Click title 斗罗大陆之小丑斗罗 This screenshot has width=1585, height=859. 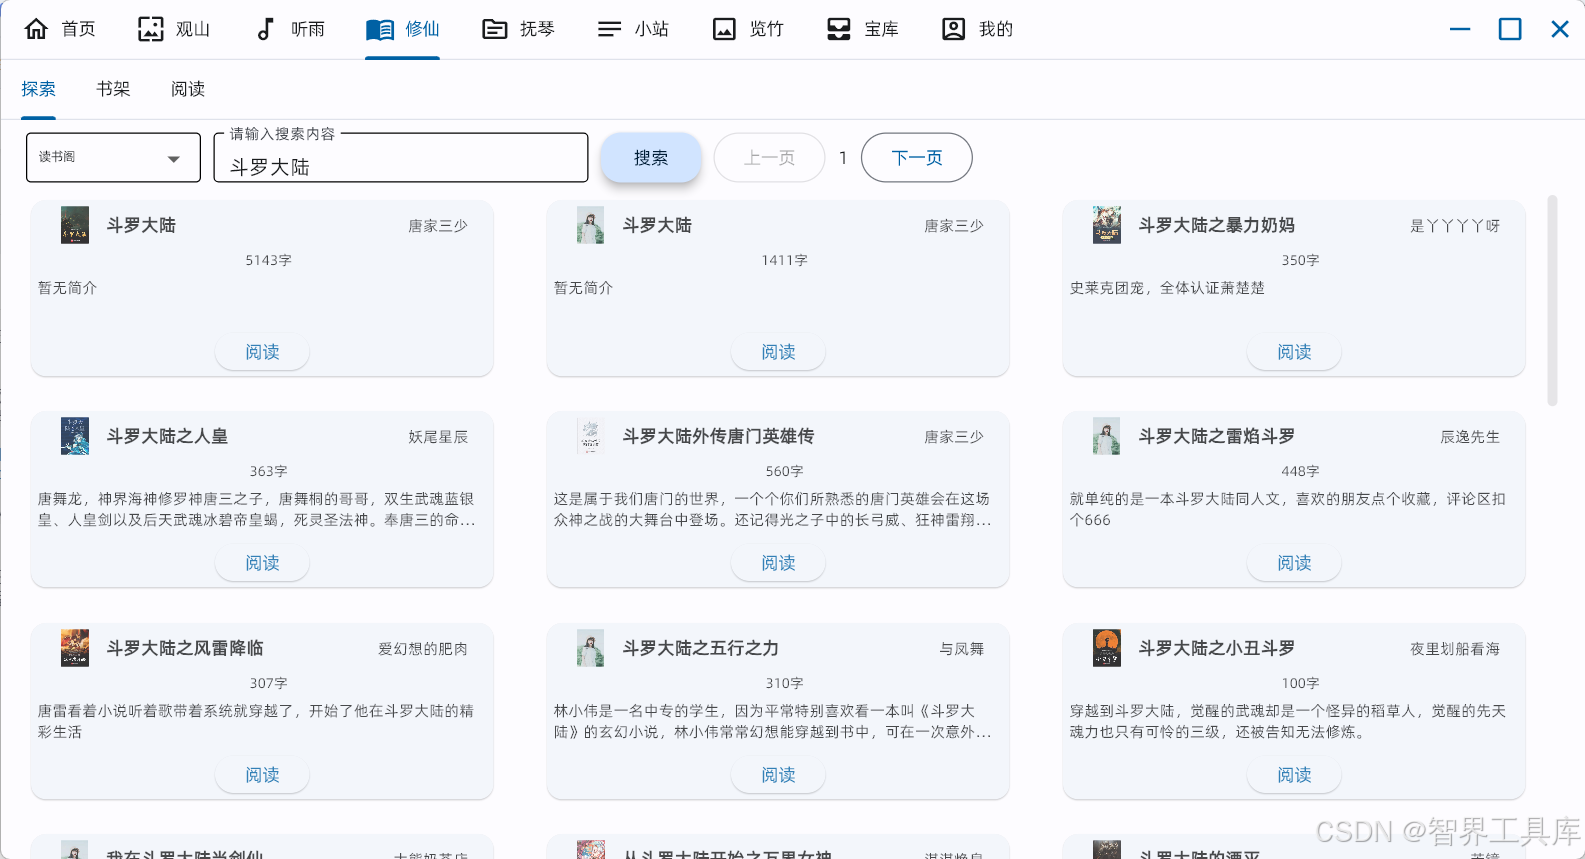[1217, 648]
